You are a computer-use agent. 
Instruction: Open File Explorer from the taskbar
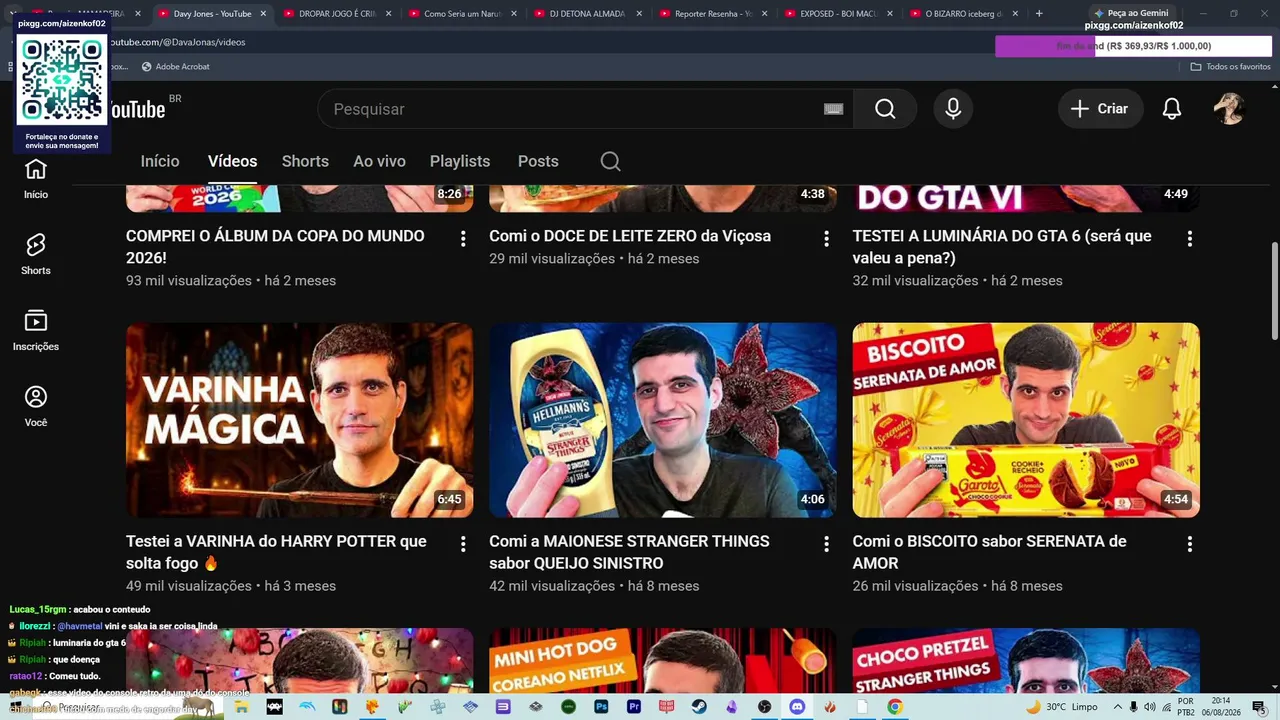(242, 707)
